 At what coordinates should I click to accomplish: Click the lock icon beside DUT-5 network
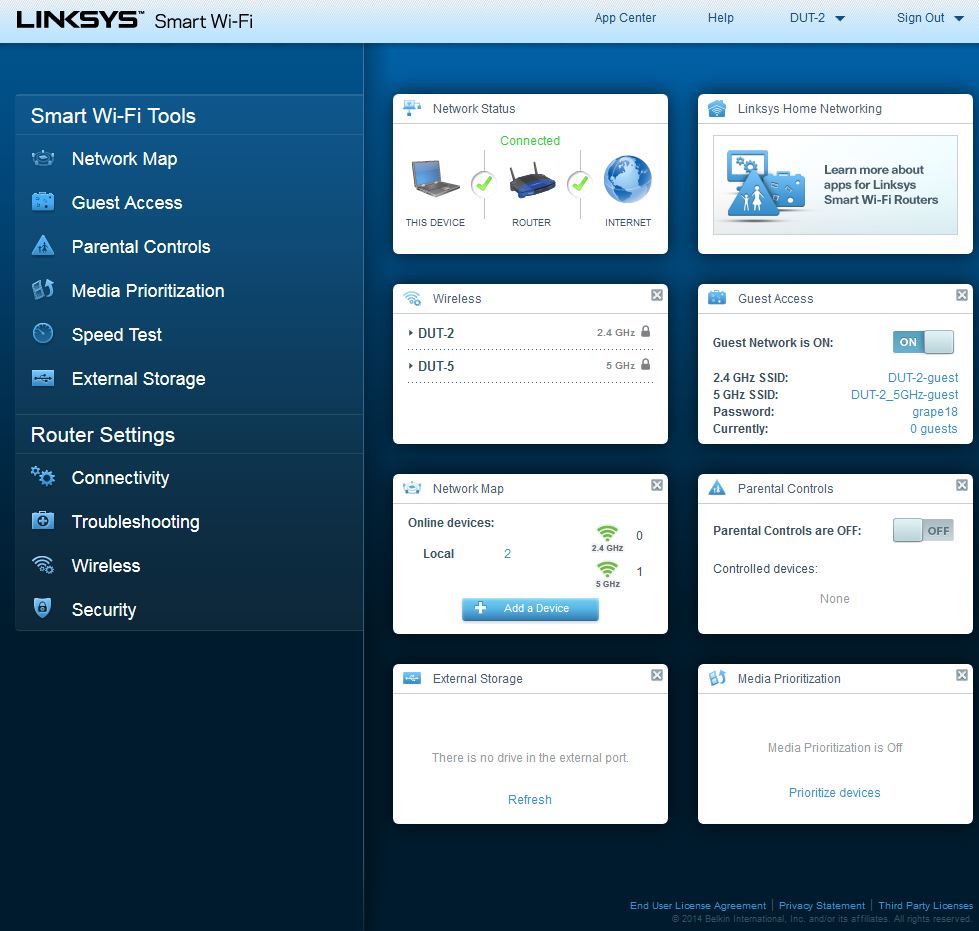[x=646, y=365]
